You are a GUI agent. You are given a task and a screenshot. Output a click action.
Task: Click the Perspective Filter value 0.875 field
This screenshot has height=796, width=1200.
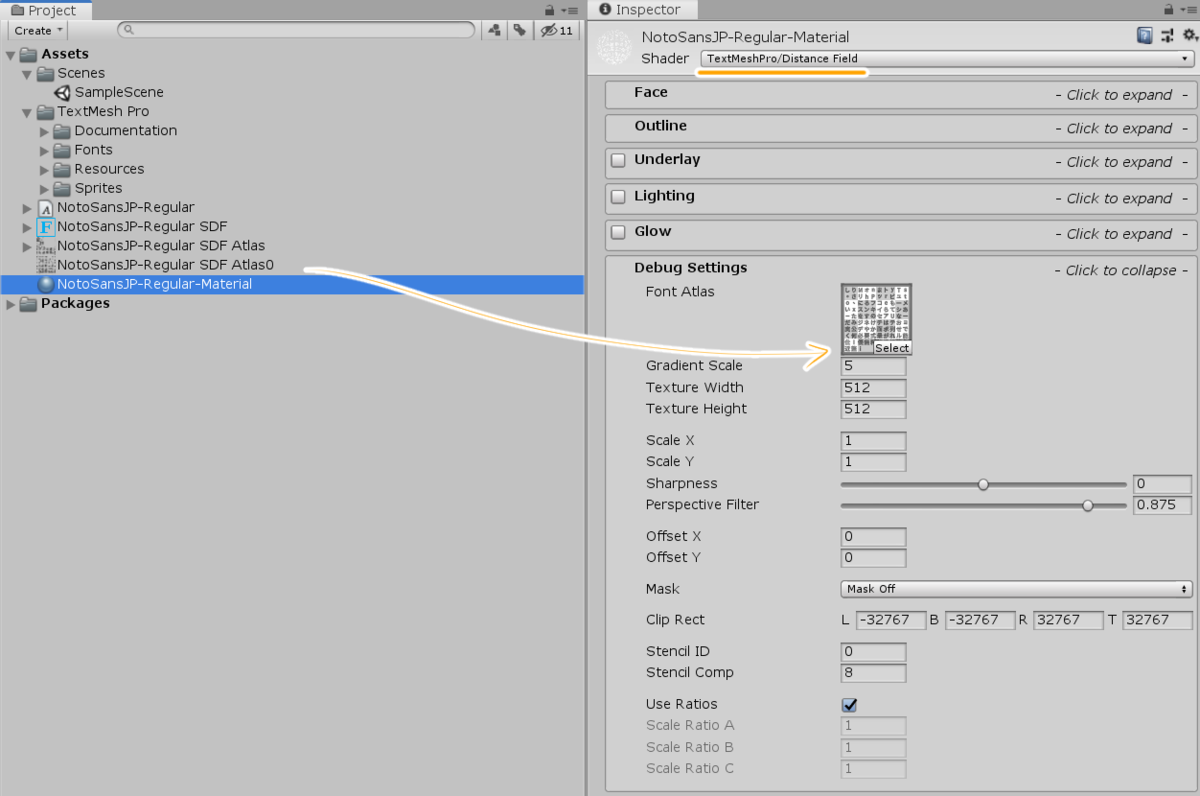point(1162,505)
